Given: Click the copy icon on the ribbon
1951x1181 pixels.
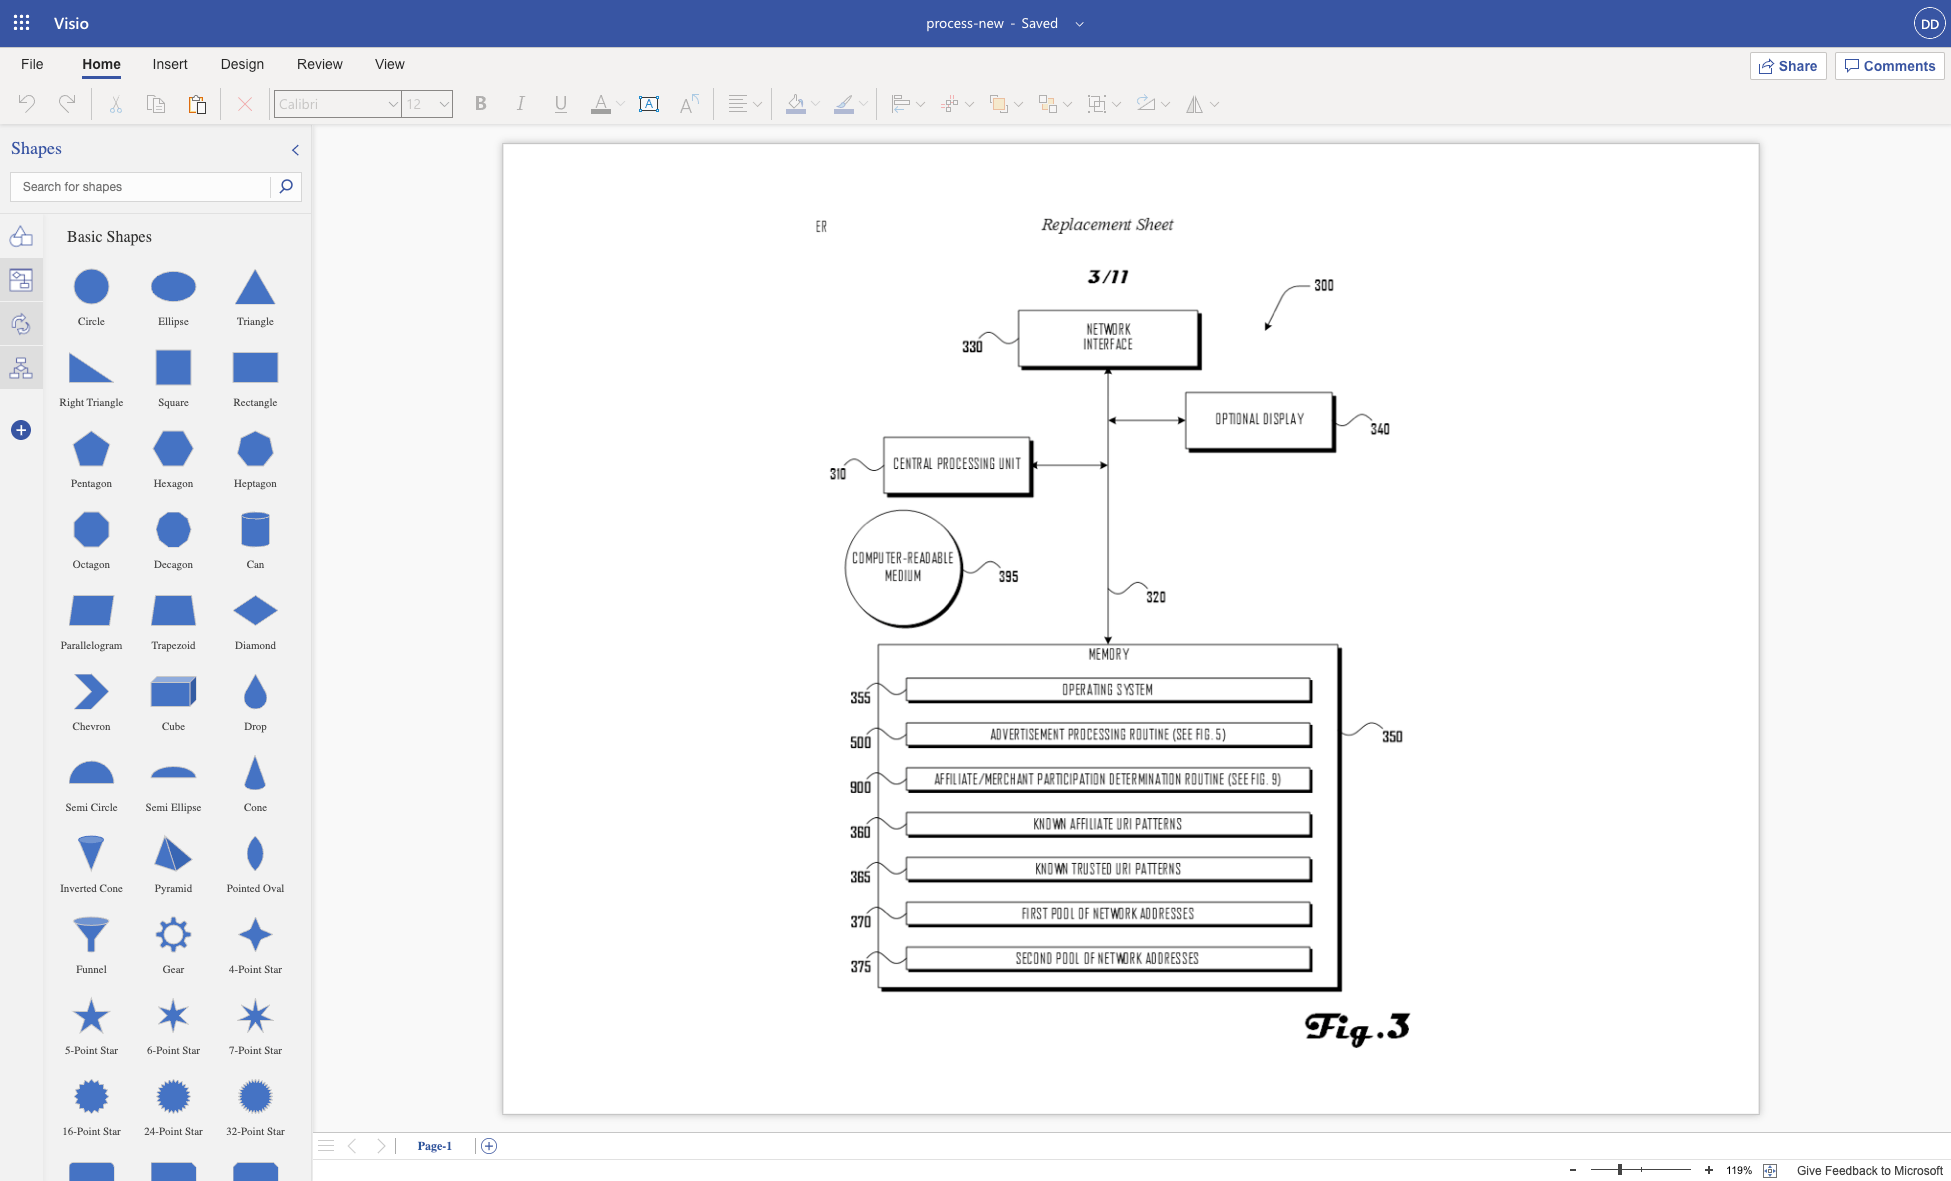Looking at the screenshot, I should pyautogui.click(x=155, y=103).
